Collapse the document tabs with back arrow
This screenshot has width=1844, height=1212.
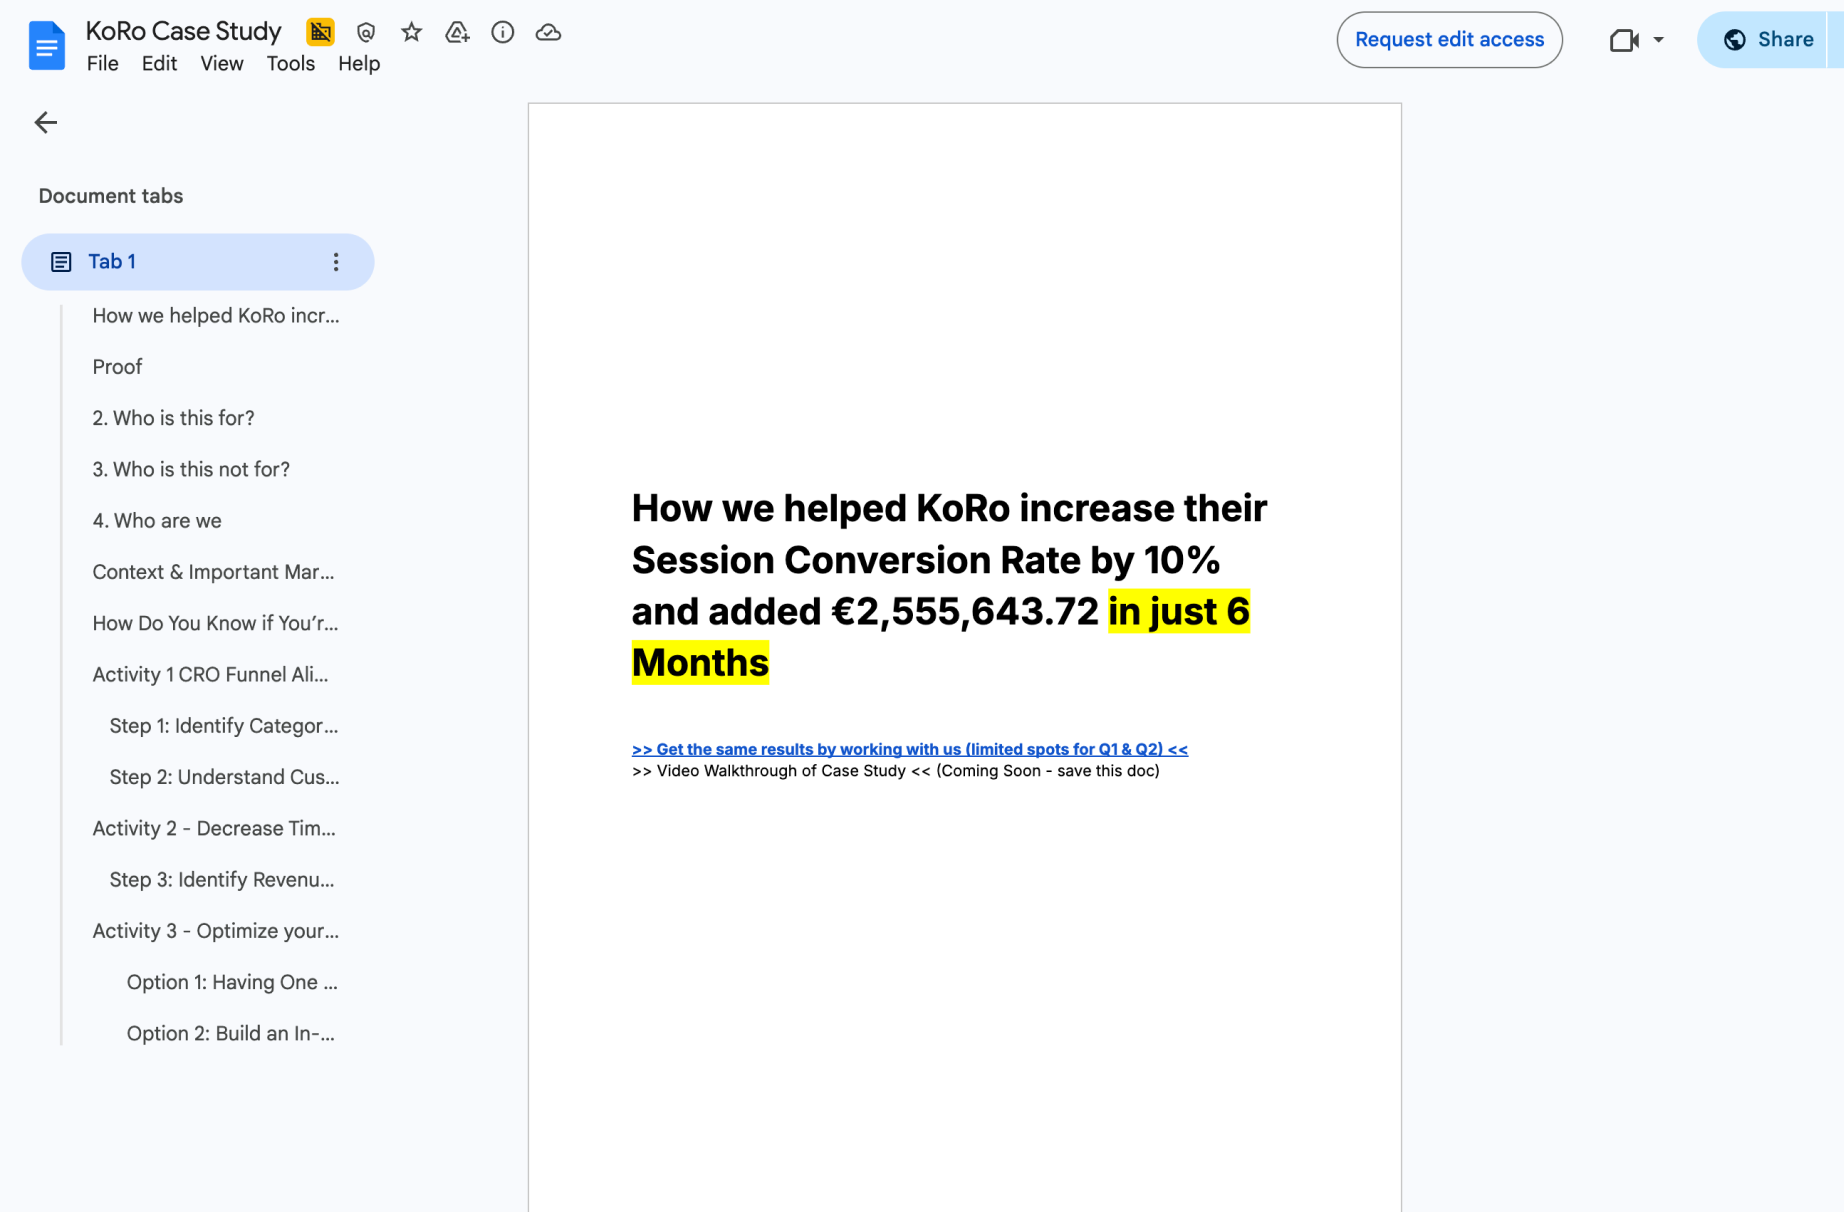point(46,123)
